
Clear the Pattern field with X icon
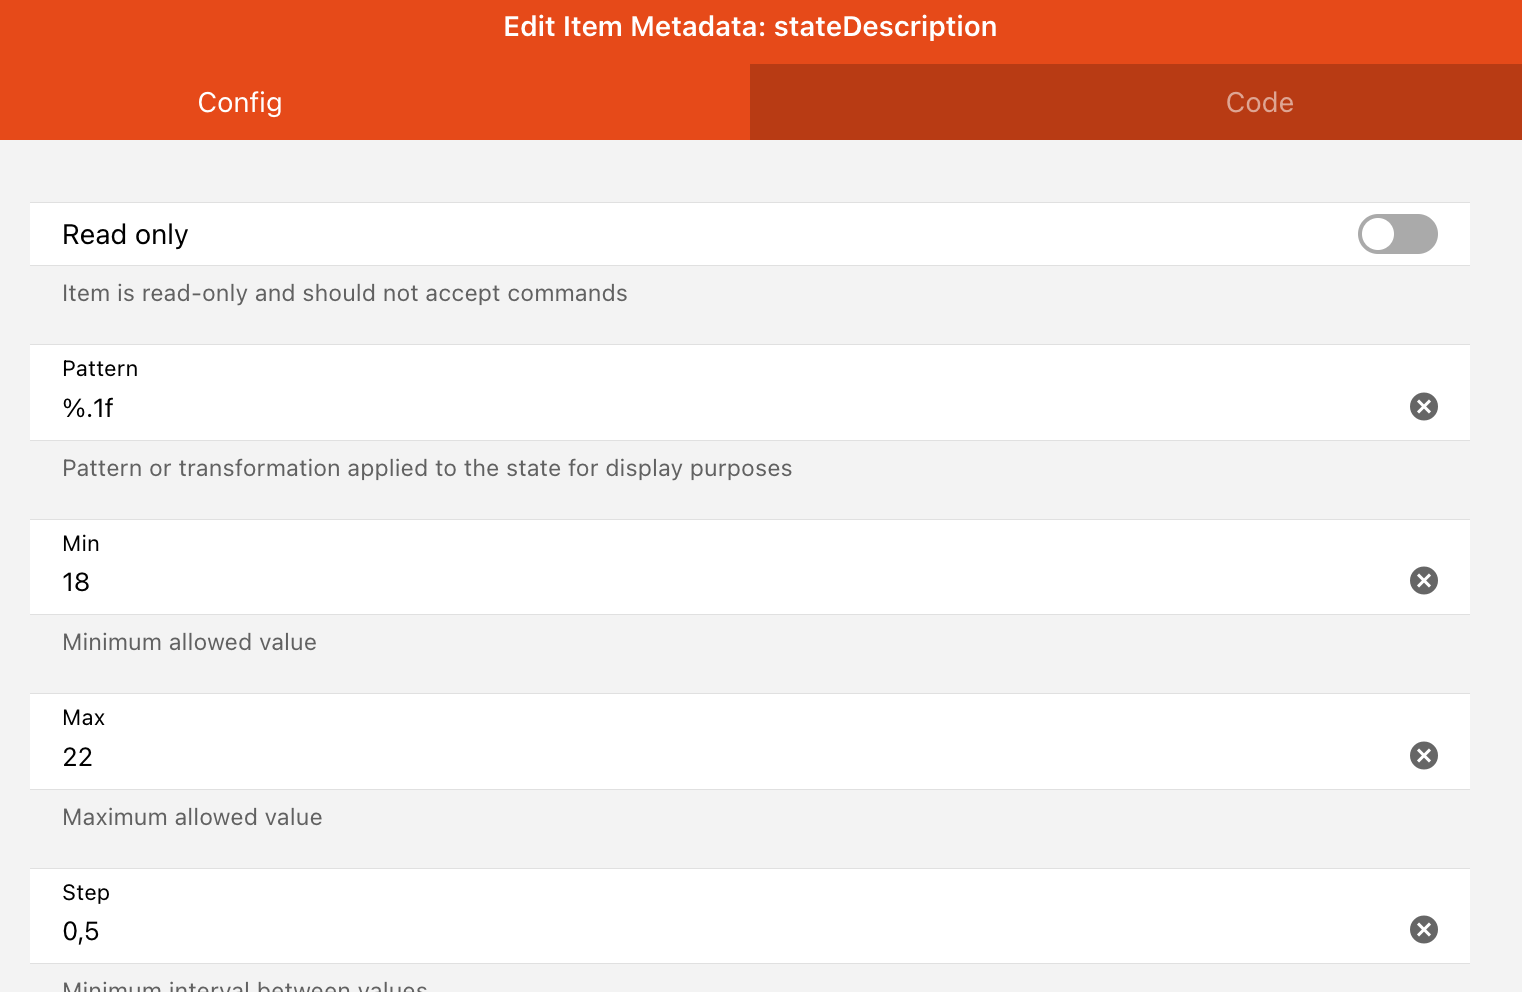pos(1423,406)
